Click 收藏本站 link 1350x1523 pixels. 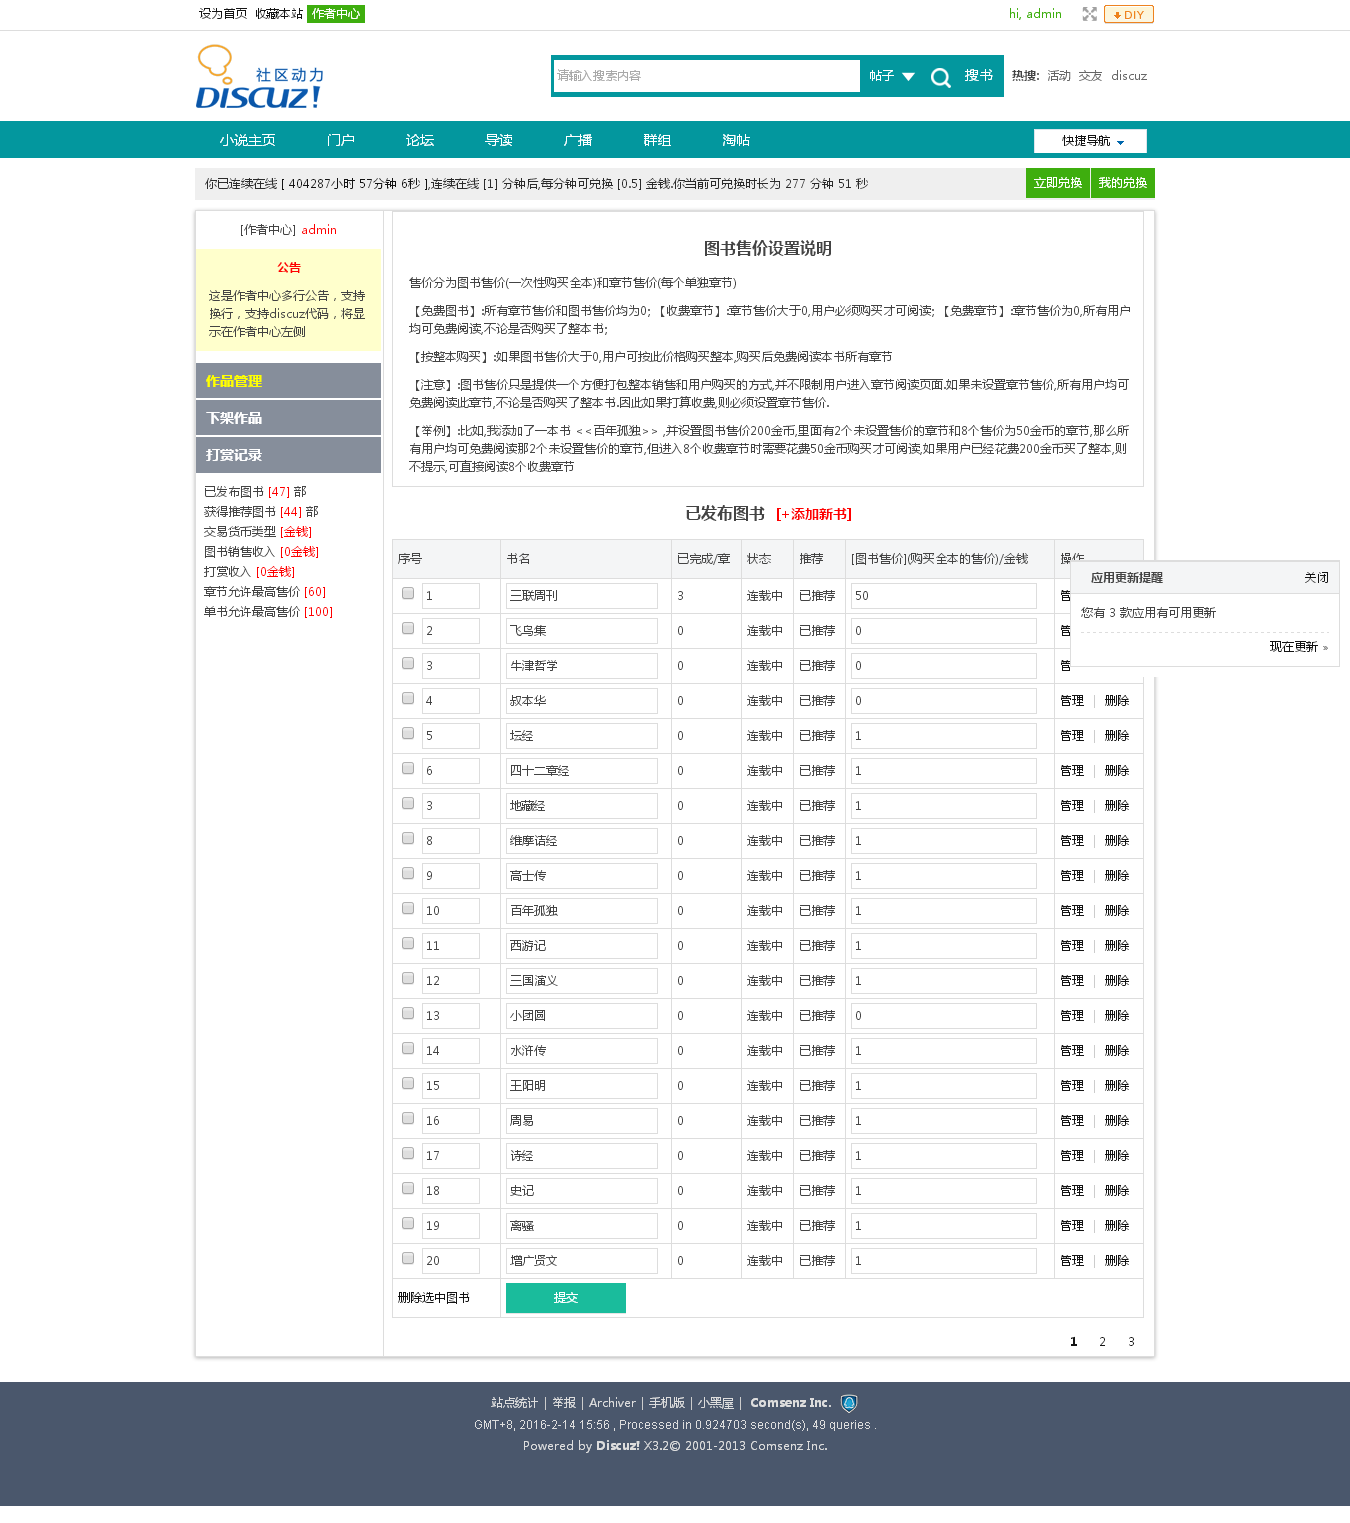[279, 14]
